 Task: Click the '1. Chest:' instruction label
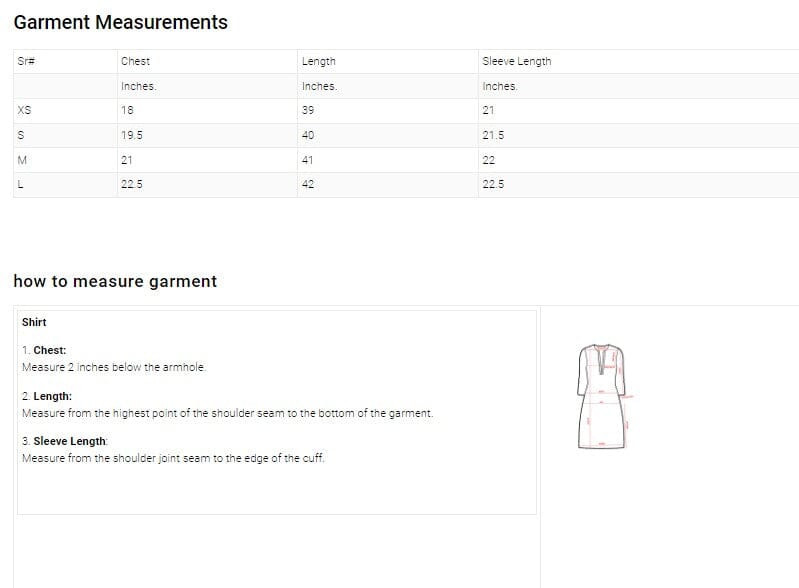coord(44,351)
